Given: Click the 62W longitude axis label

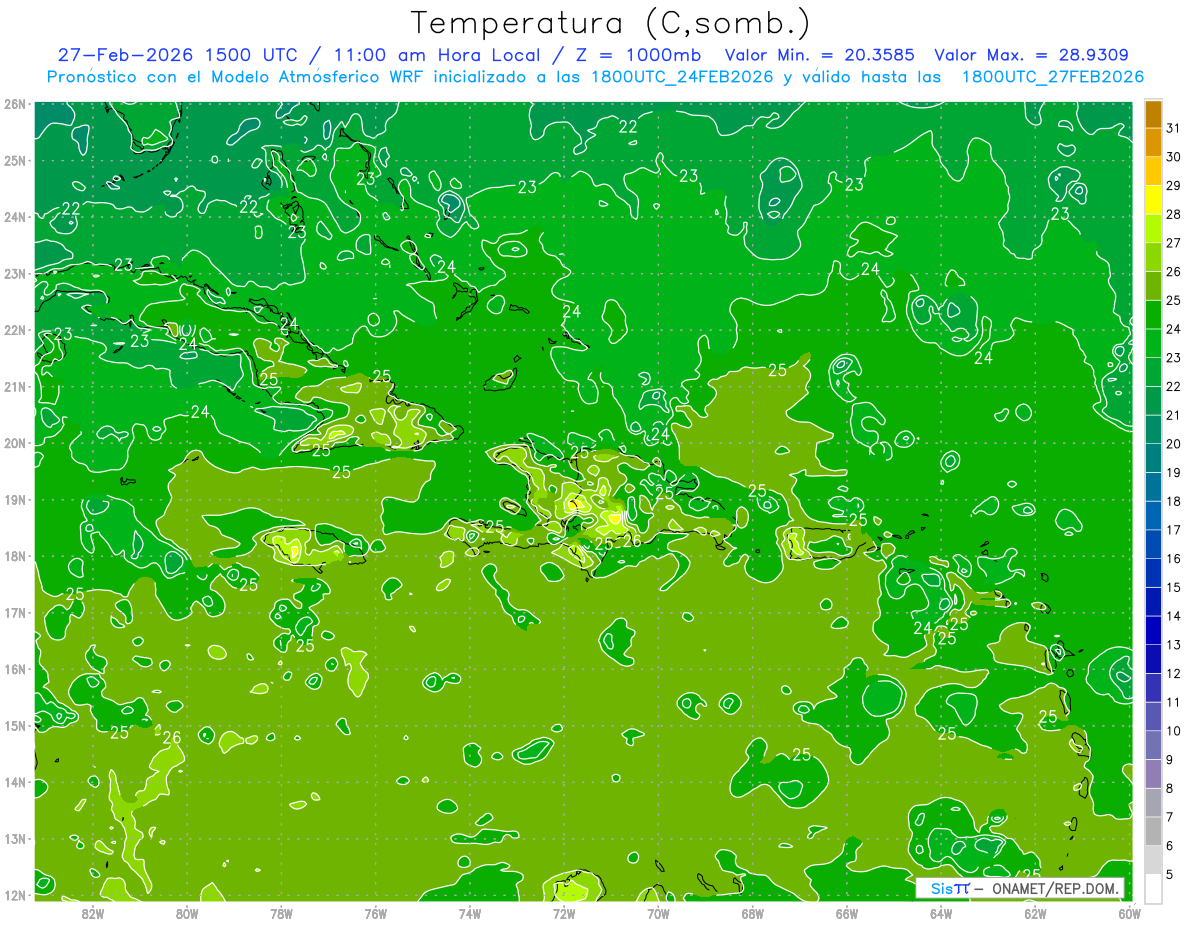Looking at the screenshot, I should click(x=1035, y=913).
